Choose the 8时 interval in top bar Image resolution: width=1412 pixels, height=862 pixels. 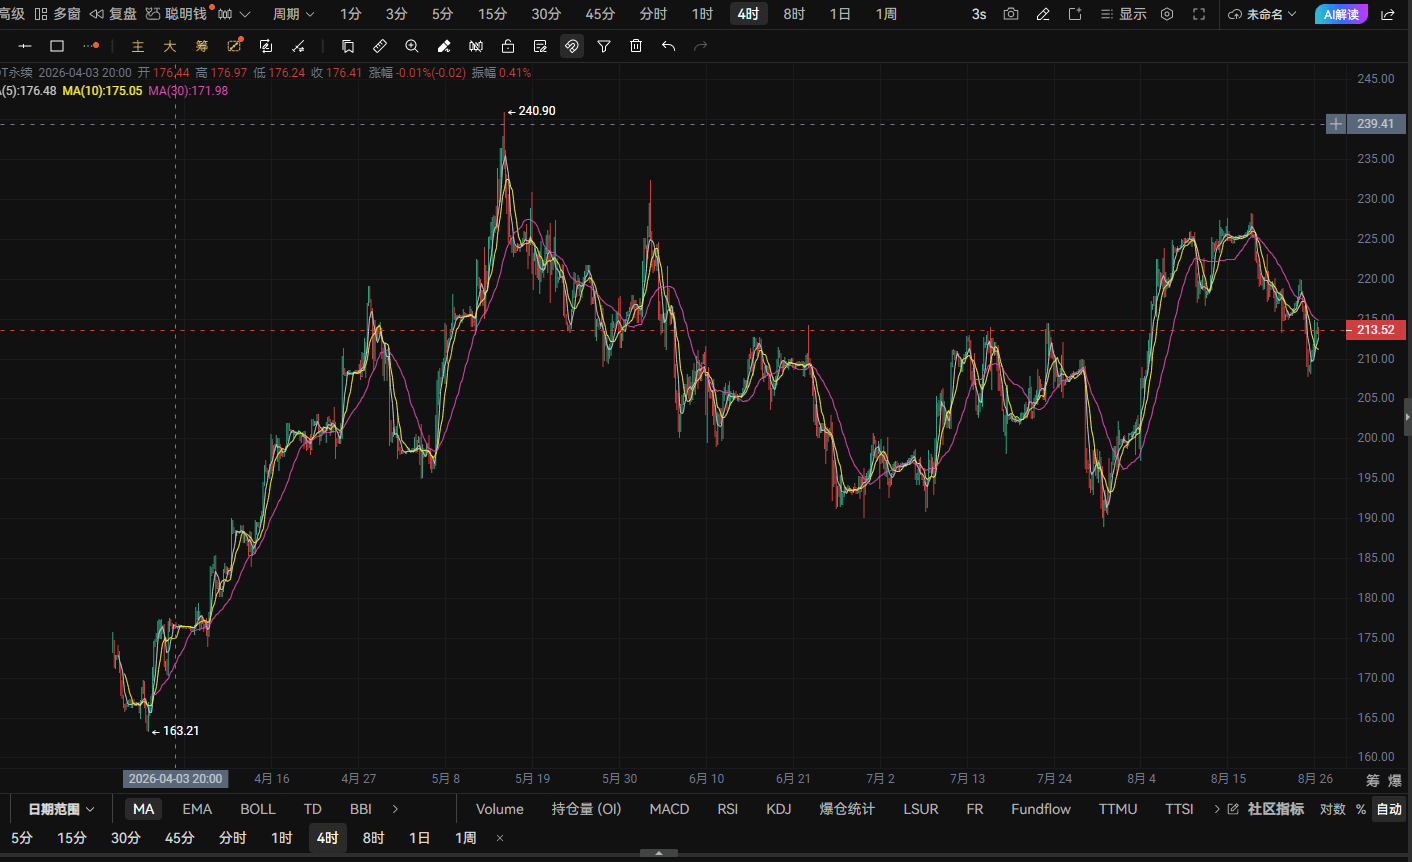[794, 14]
